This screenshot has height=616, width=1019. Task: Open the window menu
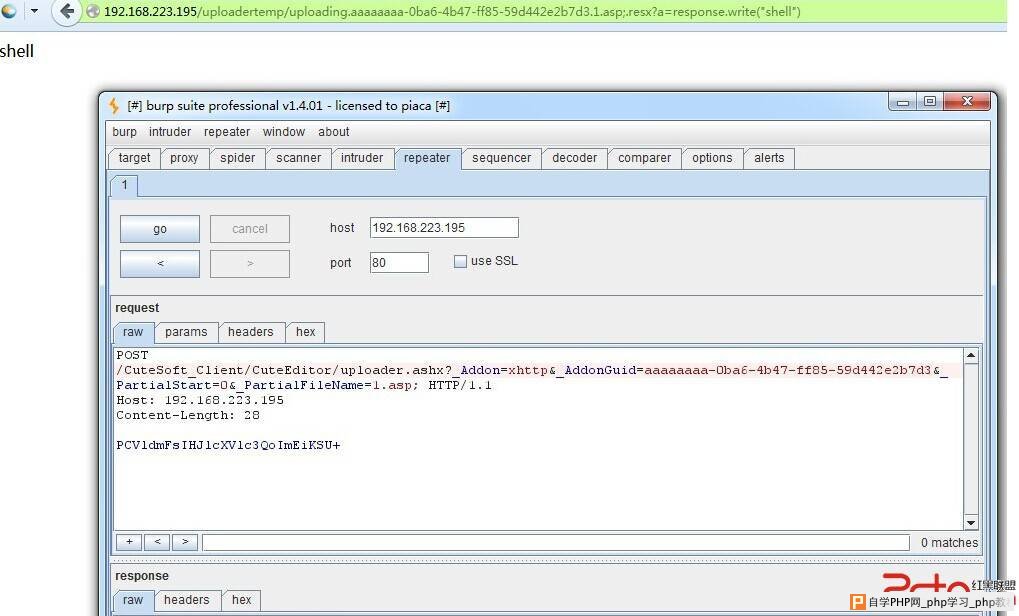[x=283, y=132]
